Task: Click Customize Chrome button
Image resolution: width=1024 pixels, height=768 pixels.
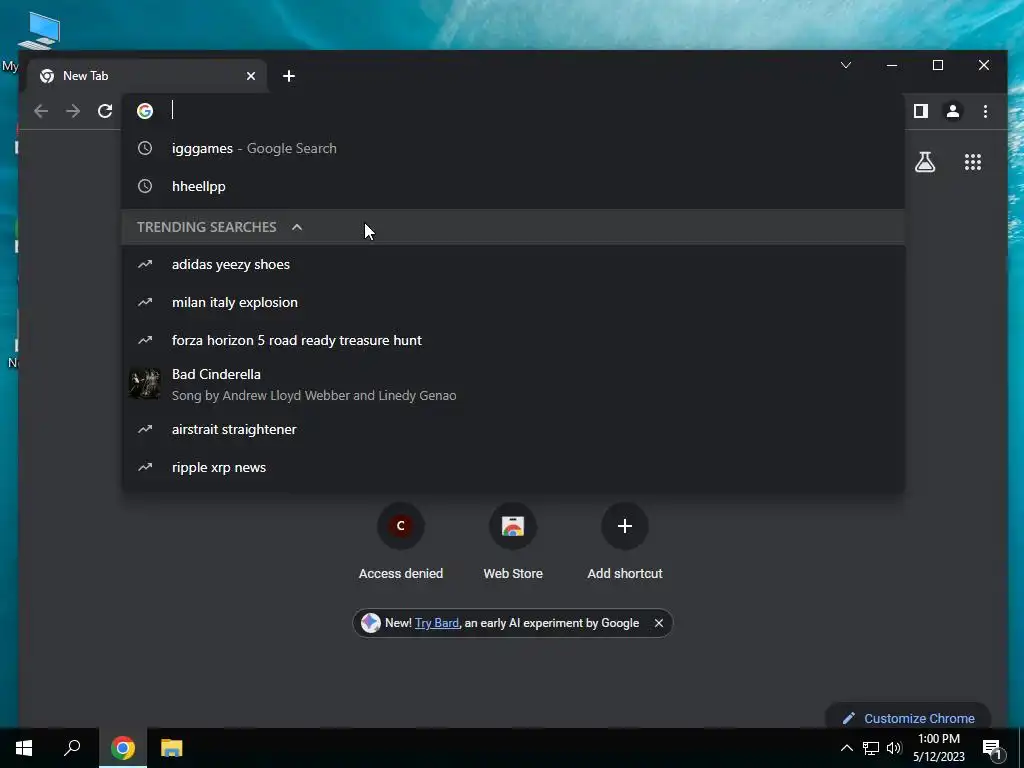Action: [x=908, y=718]
